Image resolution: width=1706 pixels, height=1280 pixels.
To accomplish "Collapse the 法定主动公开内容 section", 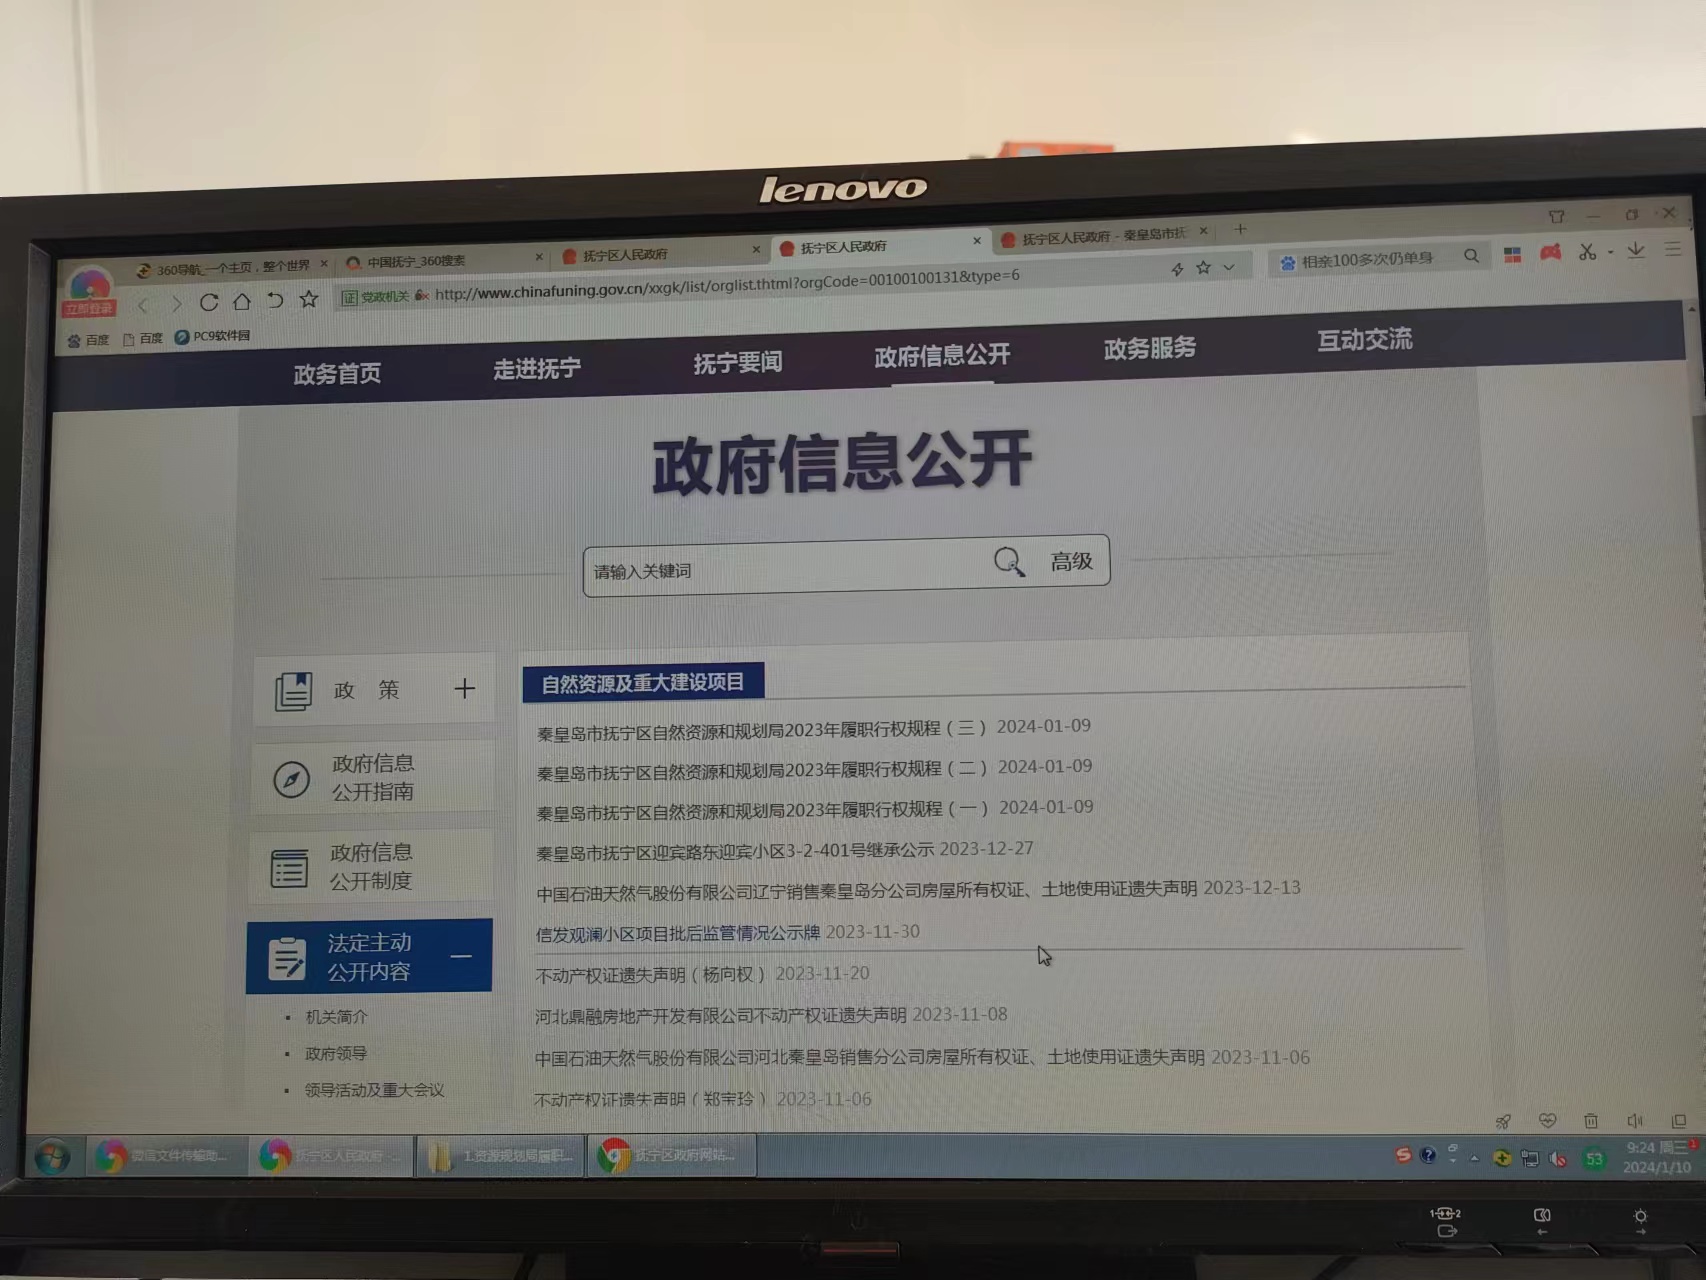I will pyautogui.click(x=461, y=956).
